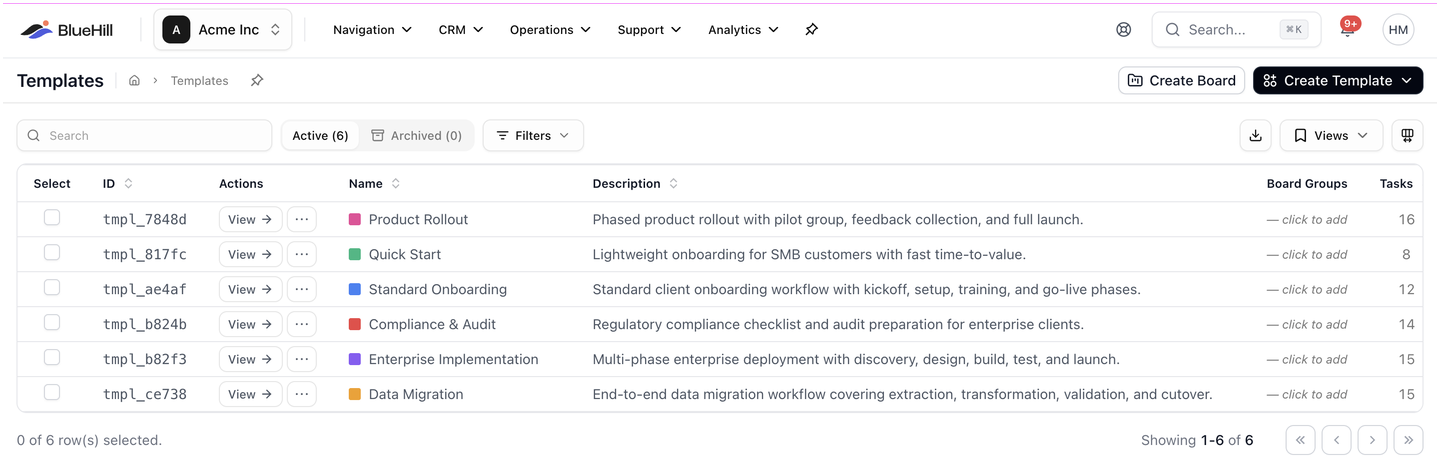Screen dimensions: 1440x470
Task: Click green color swatch for Quick Start
Action: pyautogui.click(x=355, y=255)
